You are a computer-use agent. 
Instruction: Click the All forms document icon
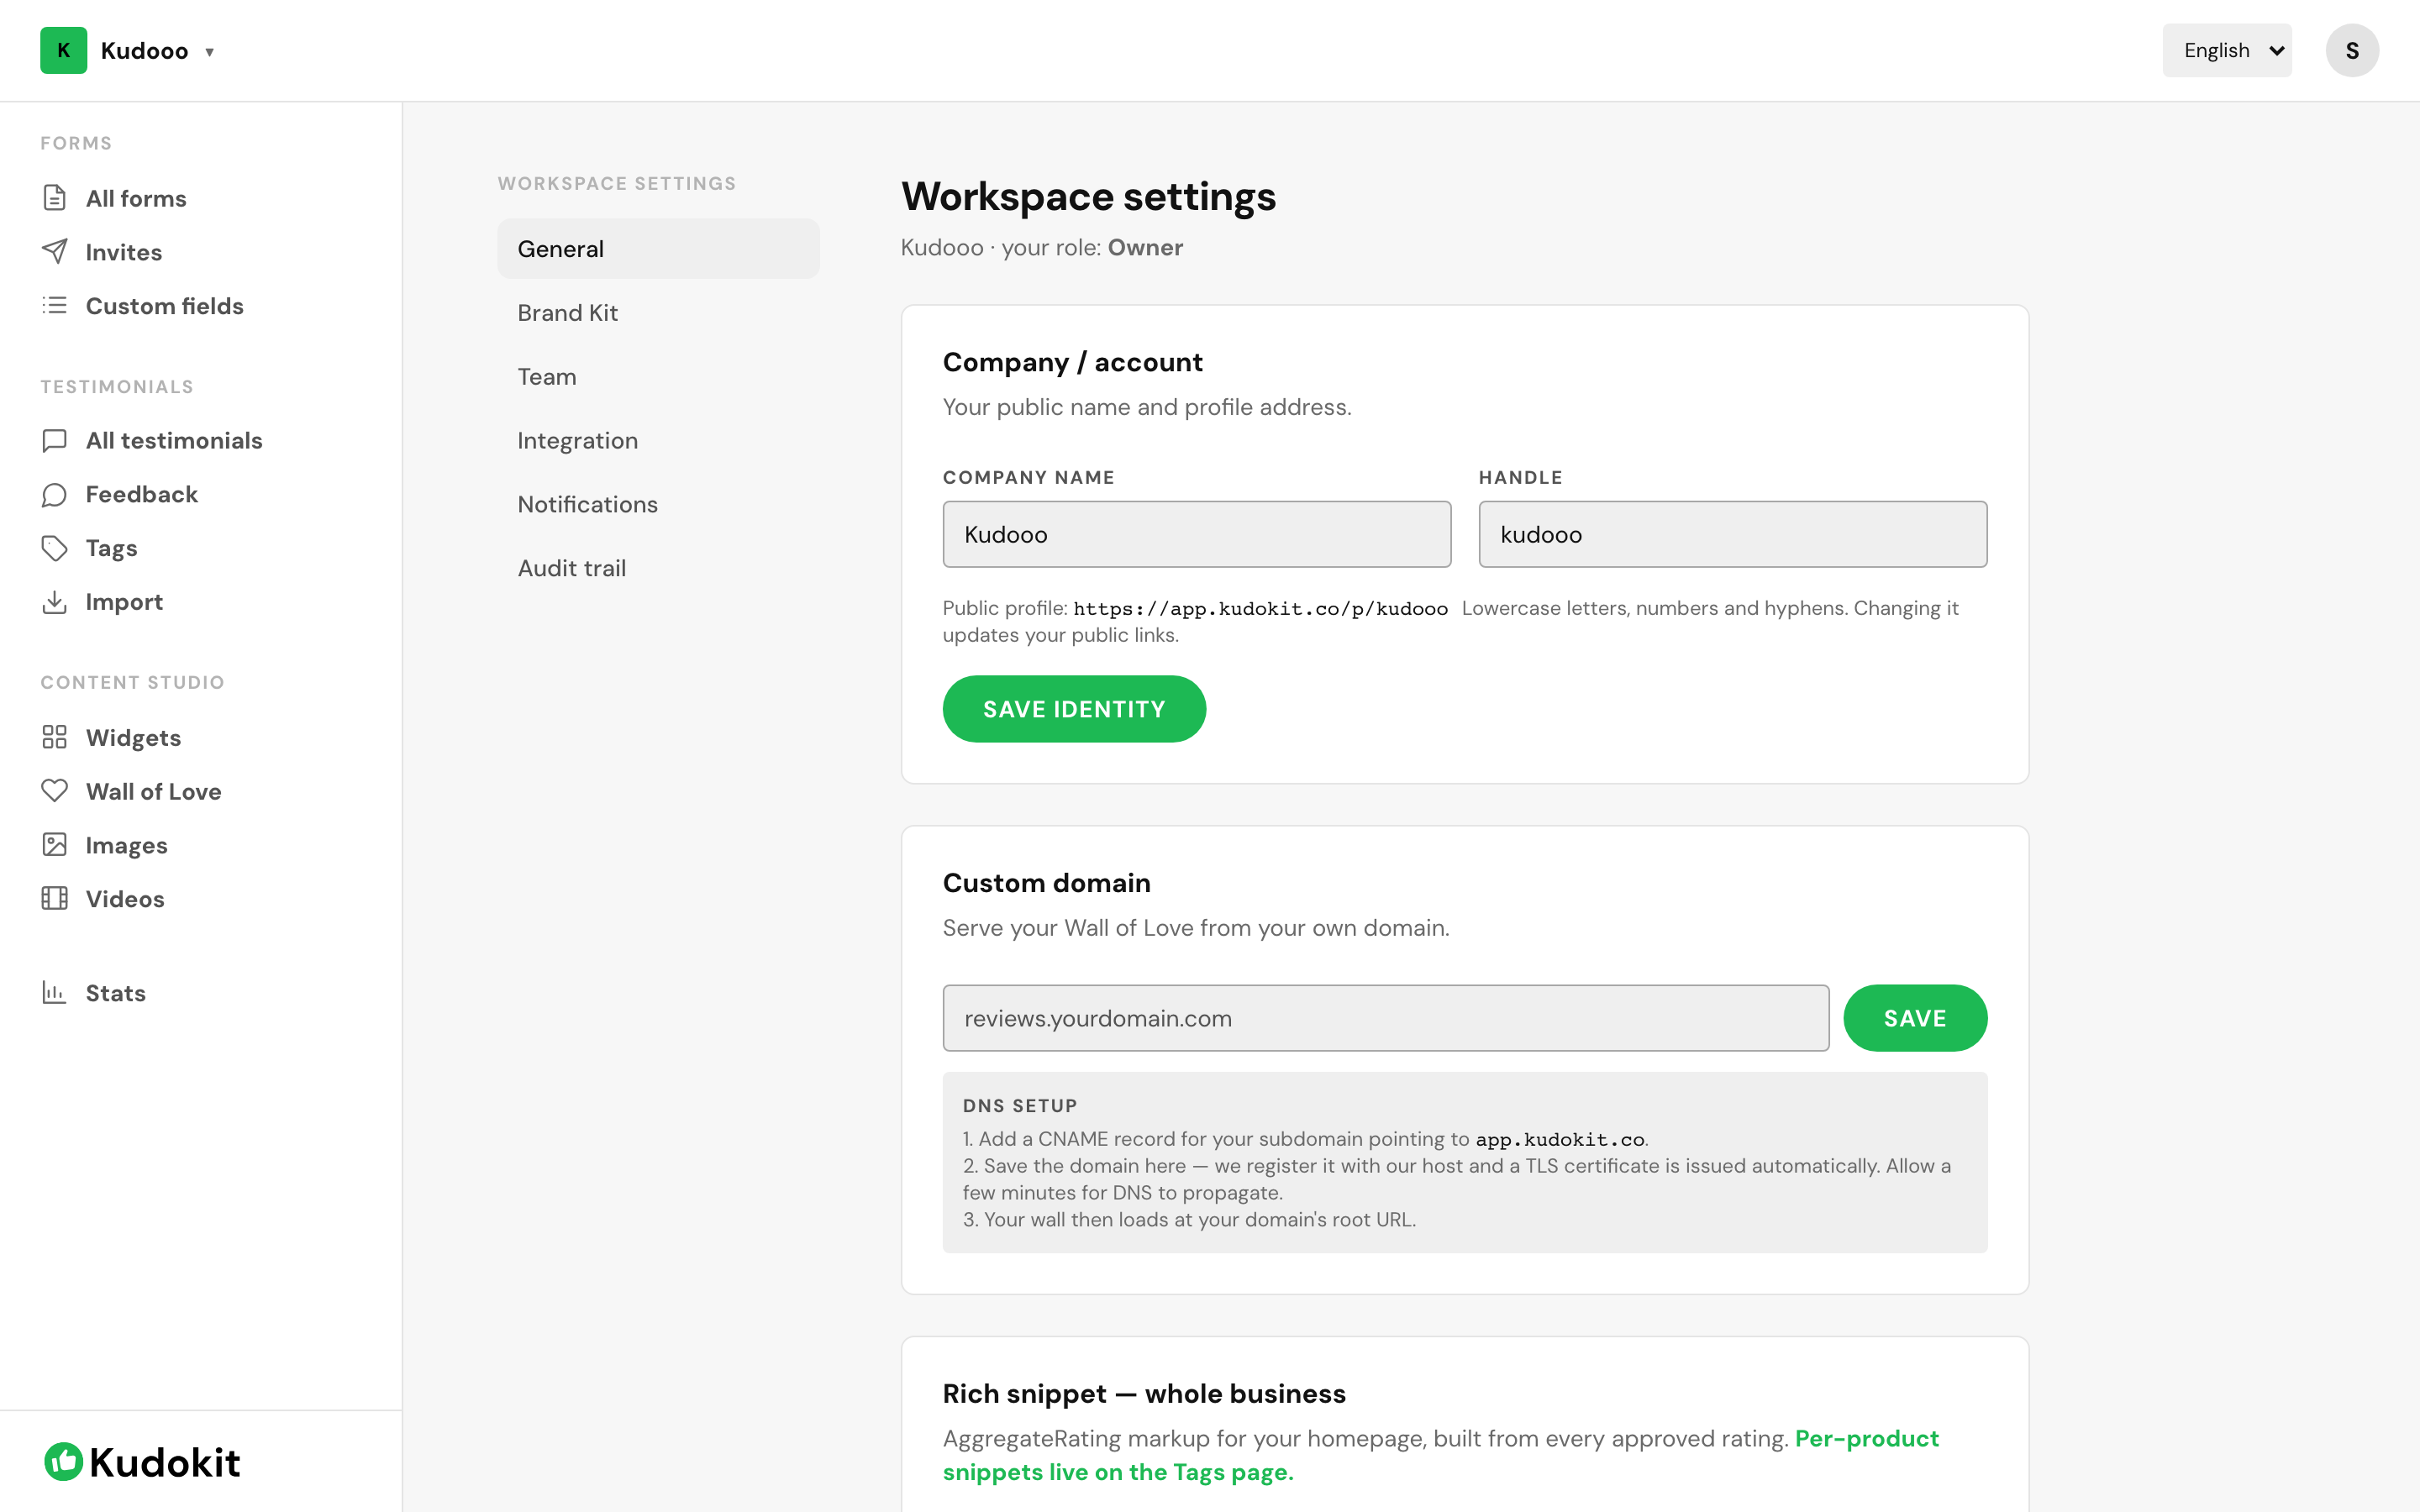coord(55,198)
